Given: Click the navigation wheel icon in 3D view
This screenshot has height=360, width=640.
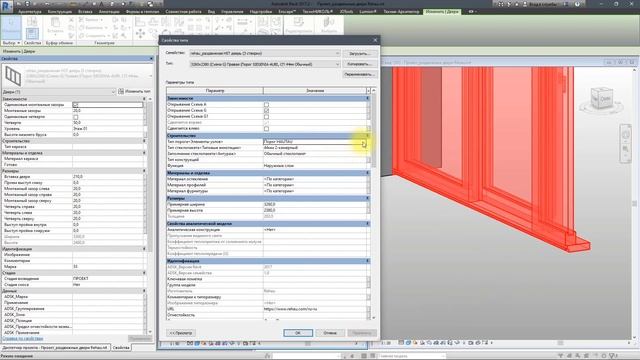Looking at the screenshot, I should click(626, 135).
